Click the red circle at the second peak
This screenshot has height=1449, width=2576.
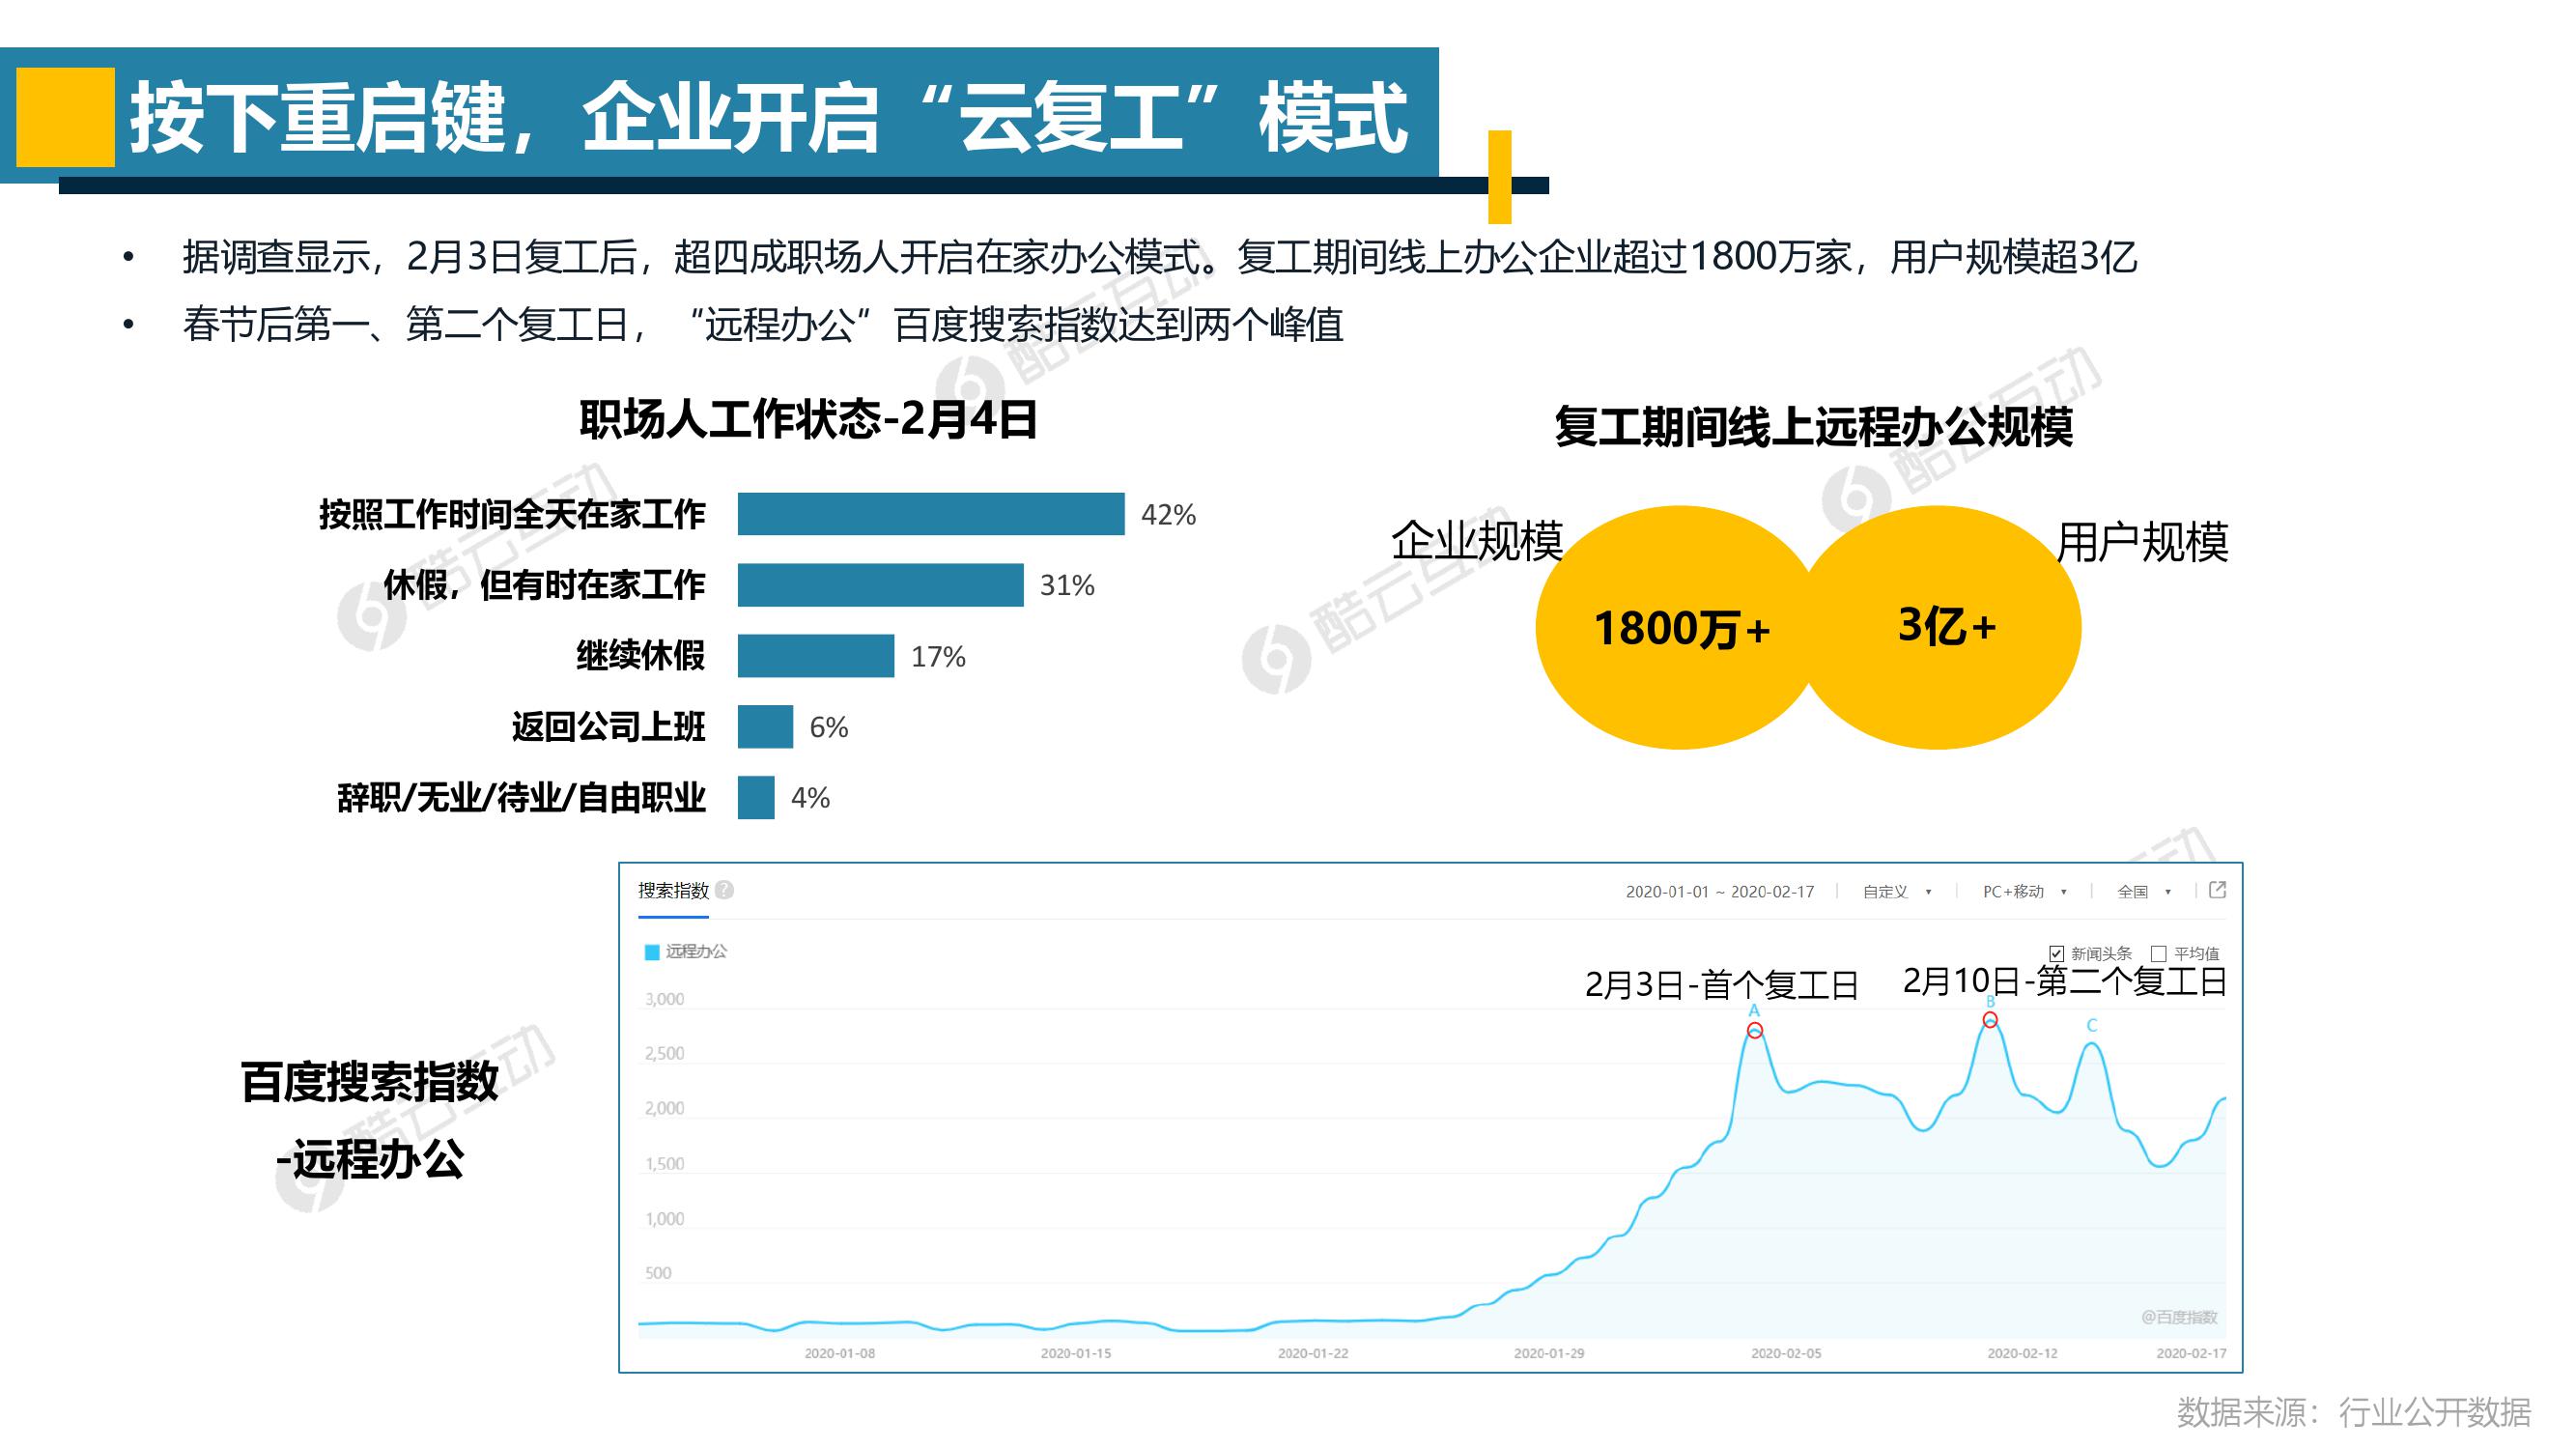pos(1990,1020)
